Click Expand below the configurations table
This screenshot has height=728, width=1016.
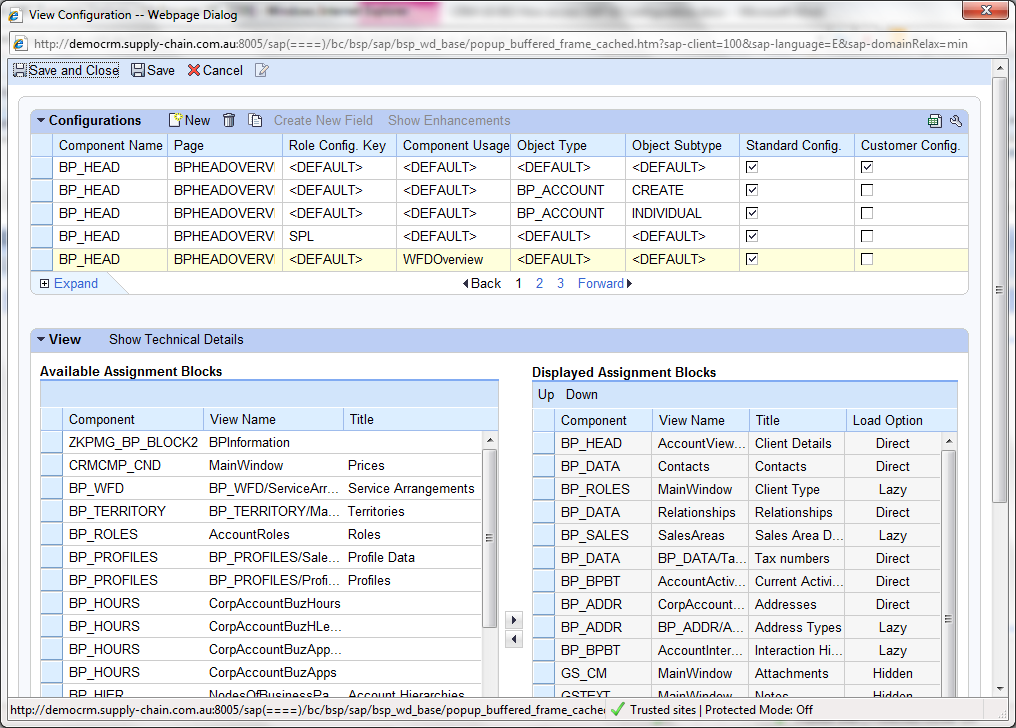75,283
